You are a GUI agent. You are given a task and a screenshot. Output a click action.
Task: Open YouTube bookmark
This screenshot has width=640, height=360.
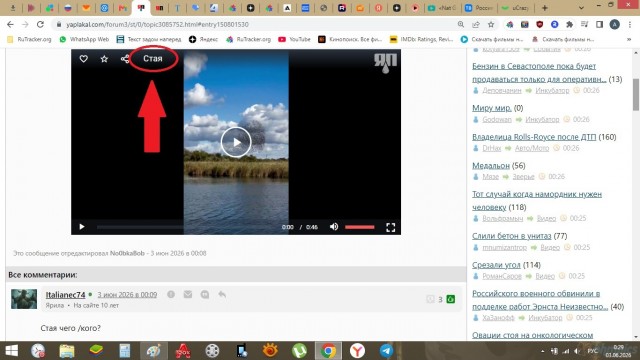(294, 39)
